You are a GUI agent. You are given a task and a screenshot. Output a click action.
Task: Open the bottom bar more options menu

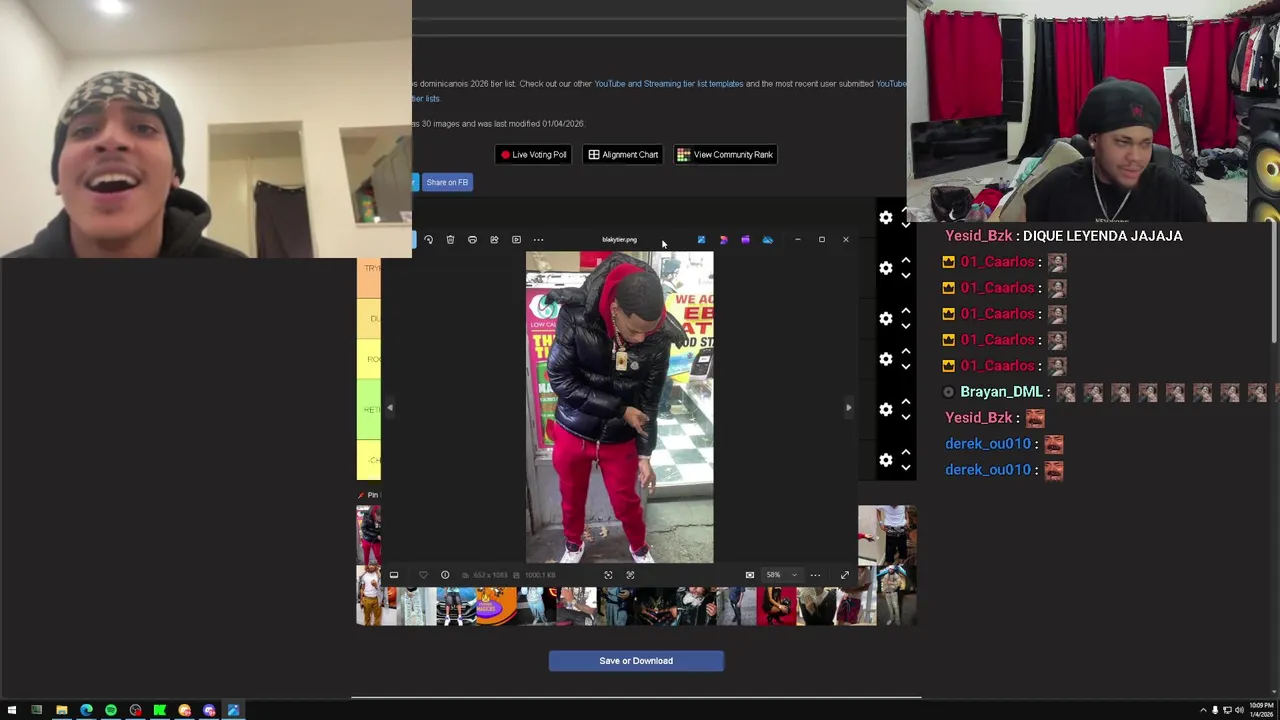pyautogui.click(x=815, y=575)
